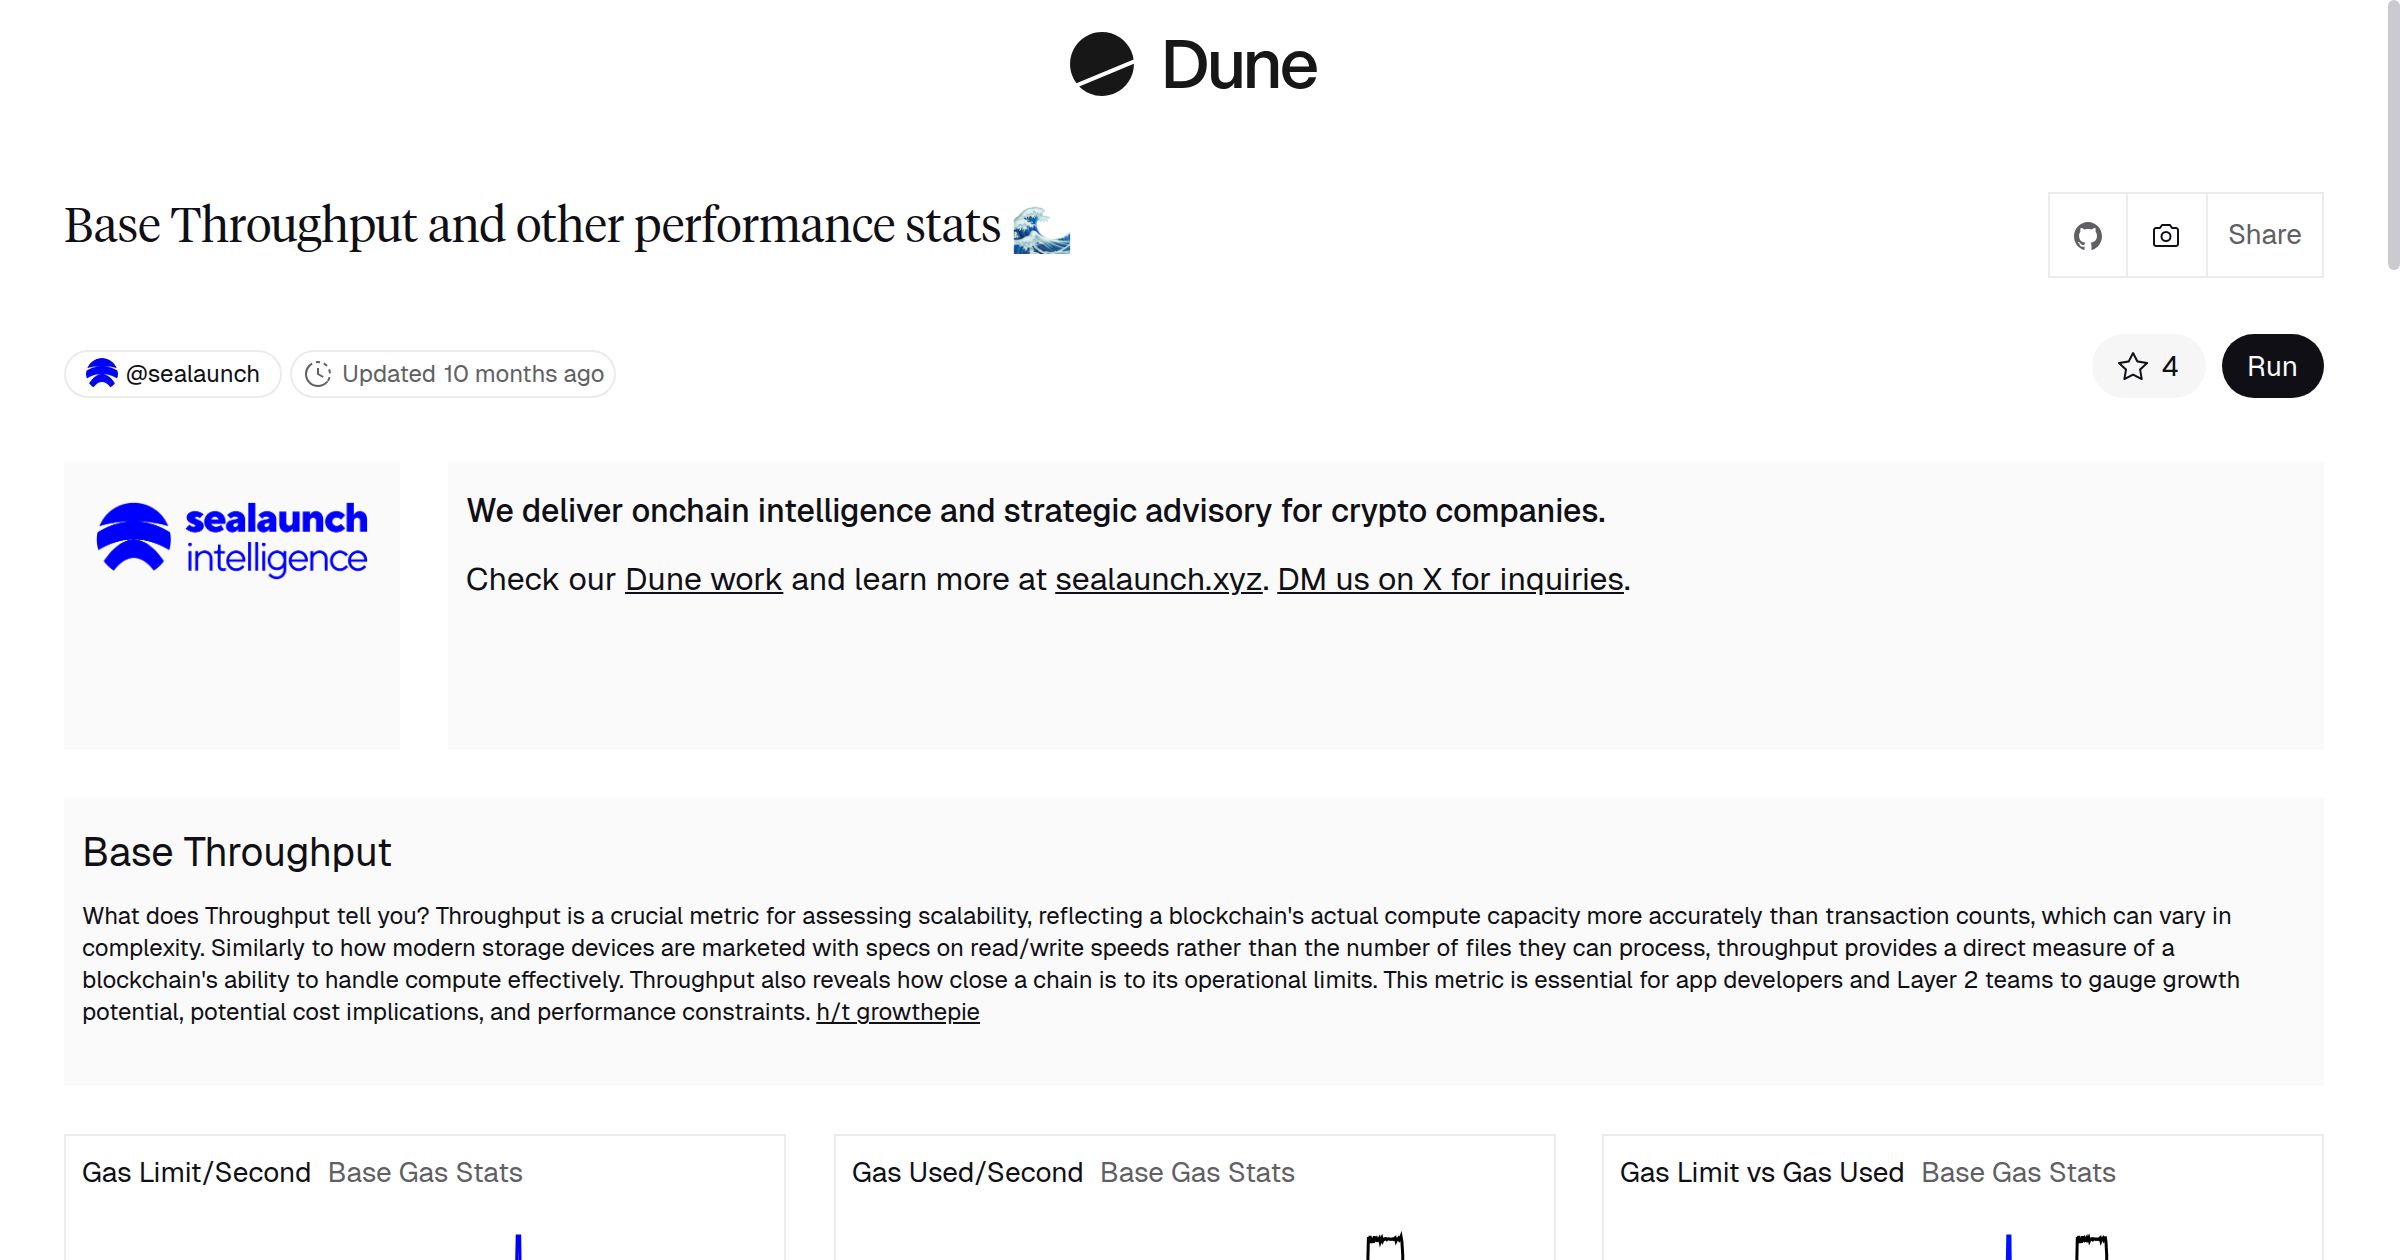This screenshot has height=1260, width=2400.
Task: Visit the sealaunch.xyz link
Action: (1158, 580)
